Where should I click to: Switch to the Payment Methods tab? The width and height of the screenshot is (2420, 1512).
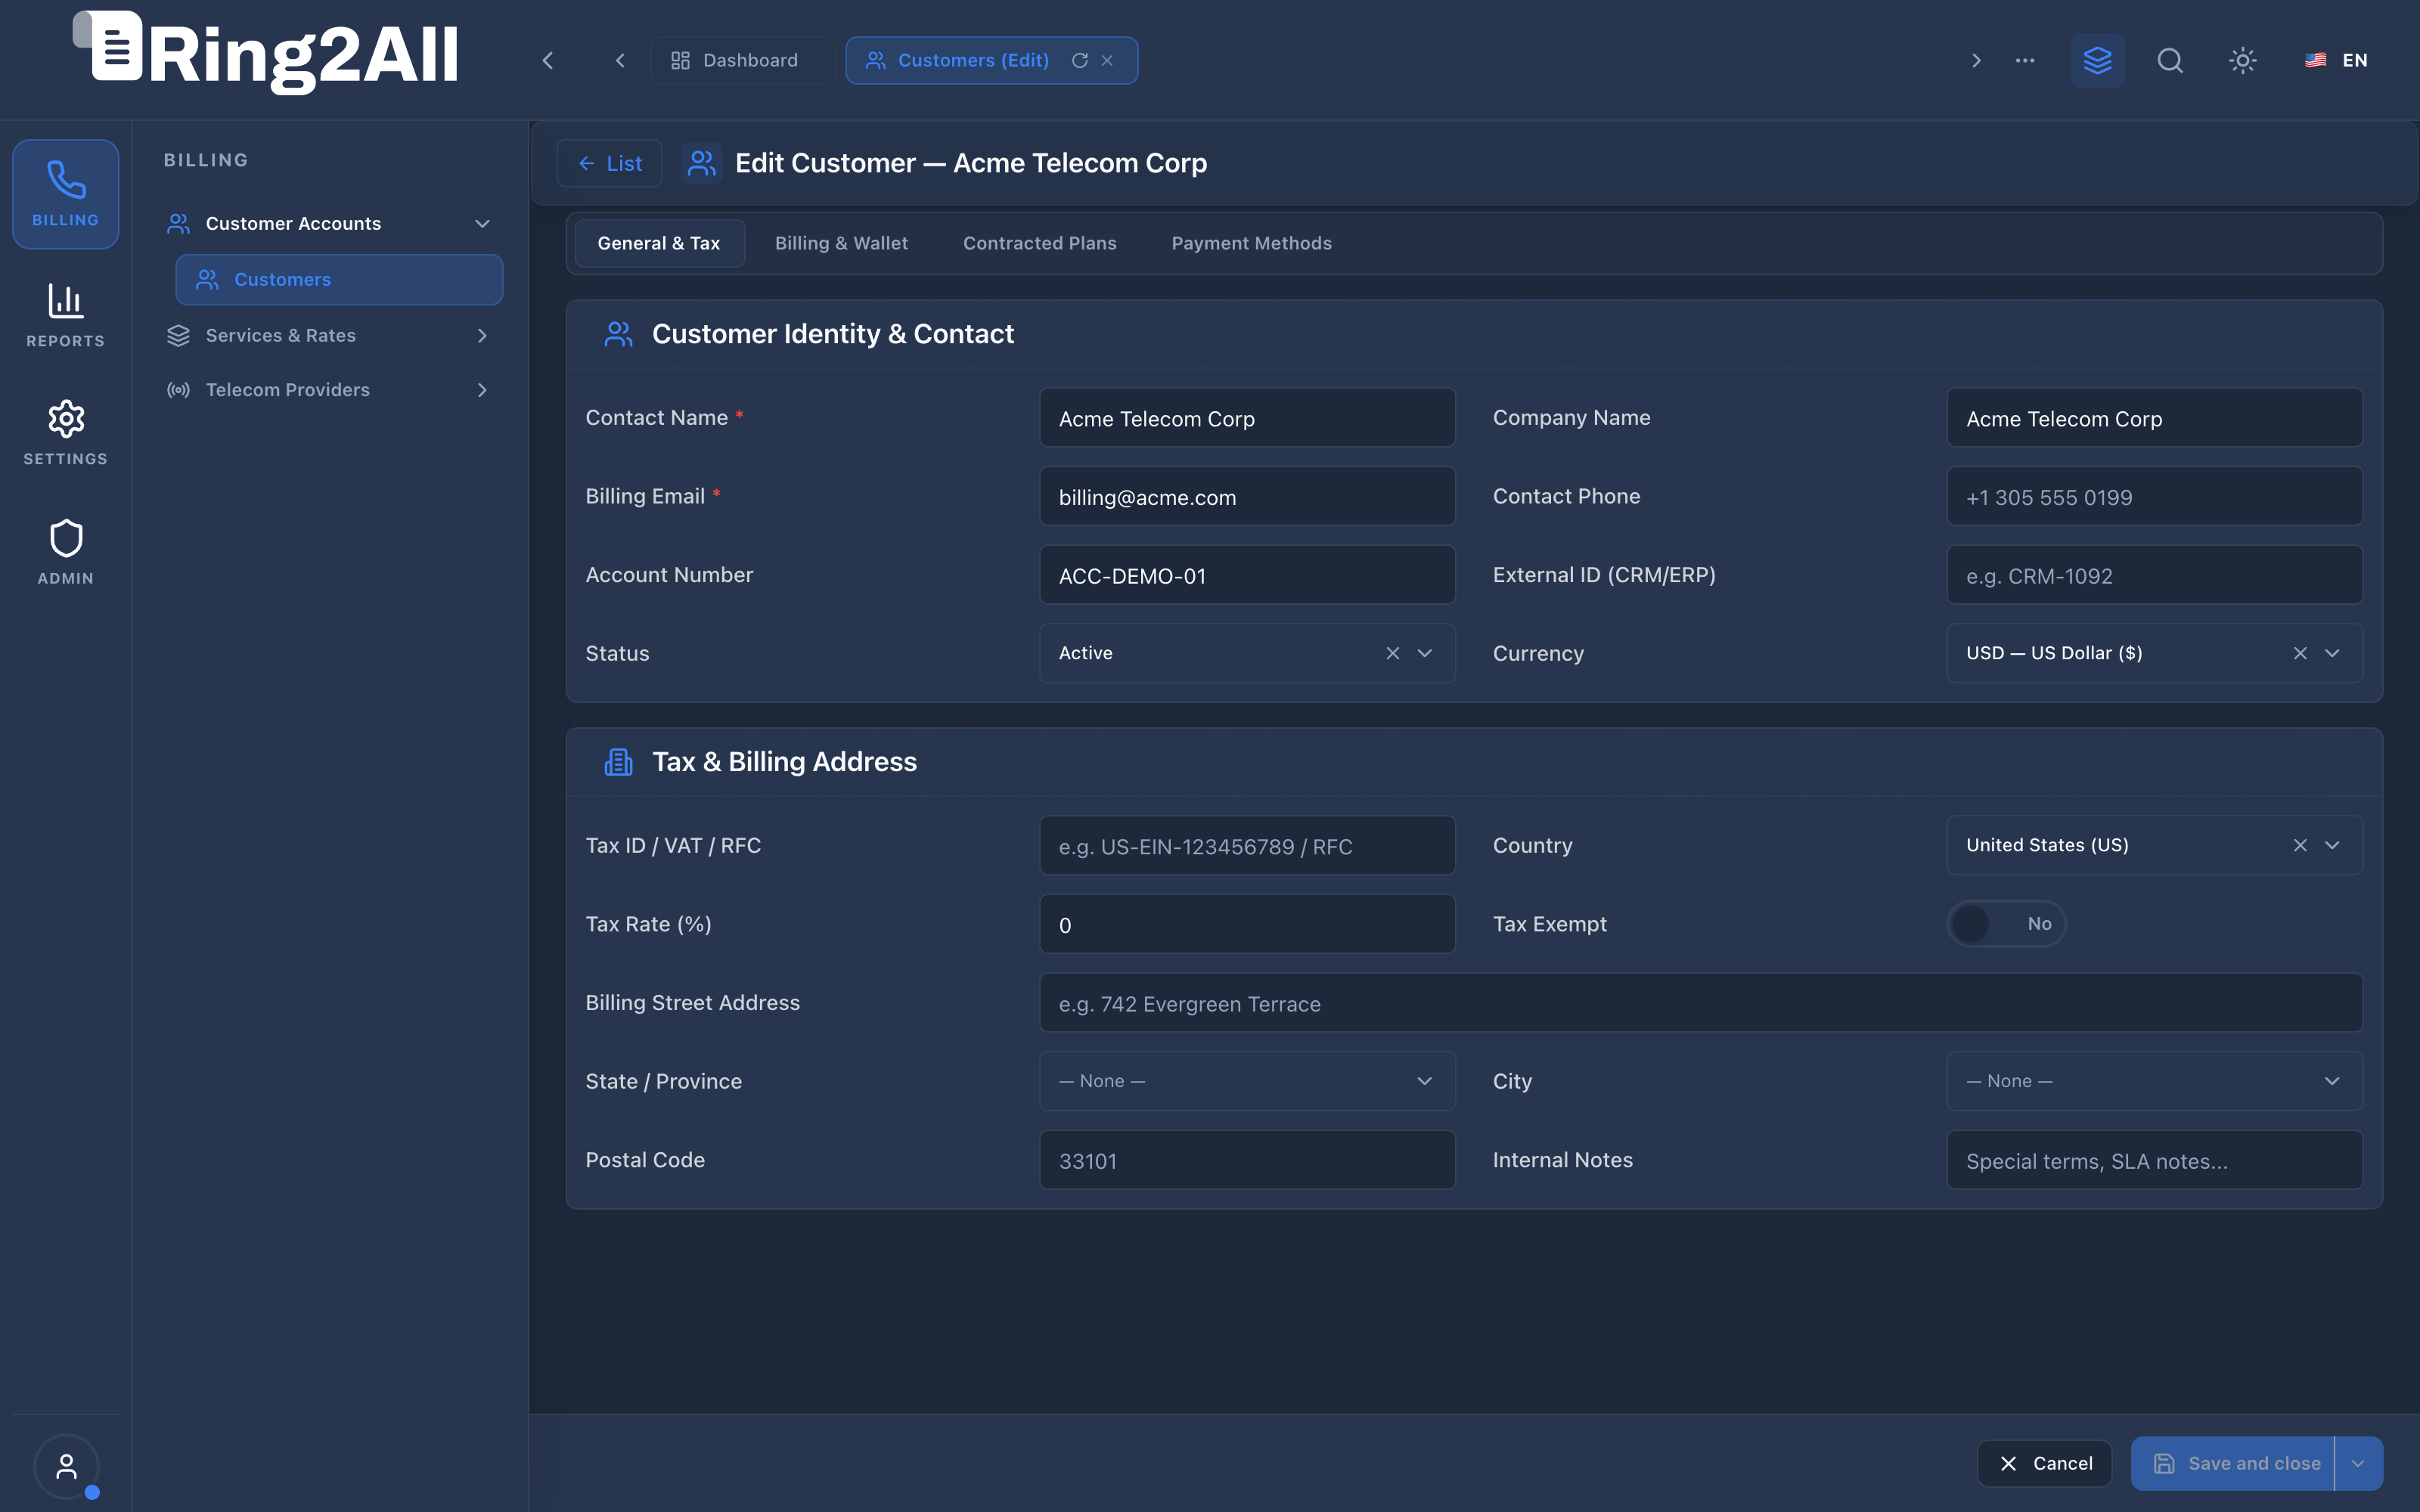[x=1251, y=243]
